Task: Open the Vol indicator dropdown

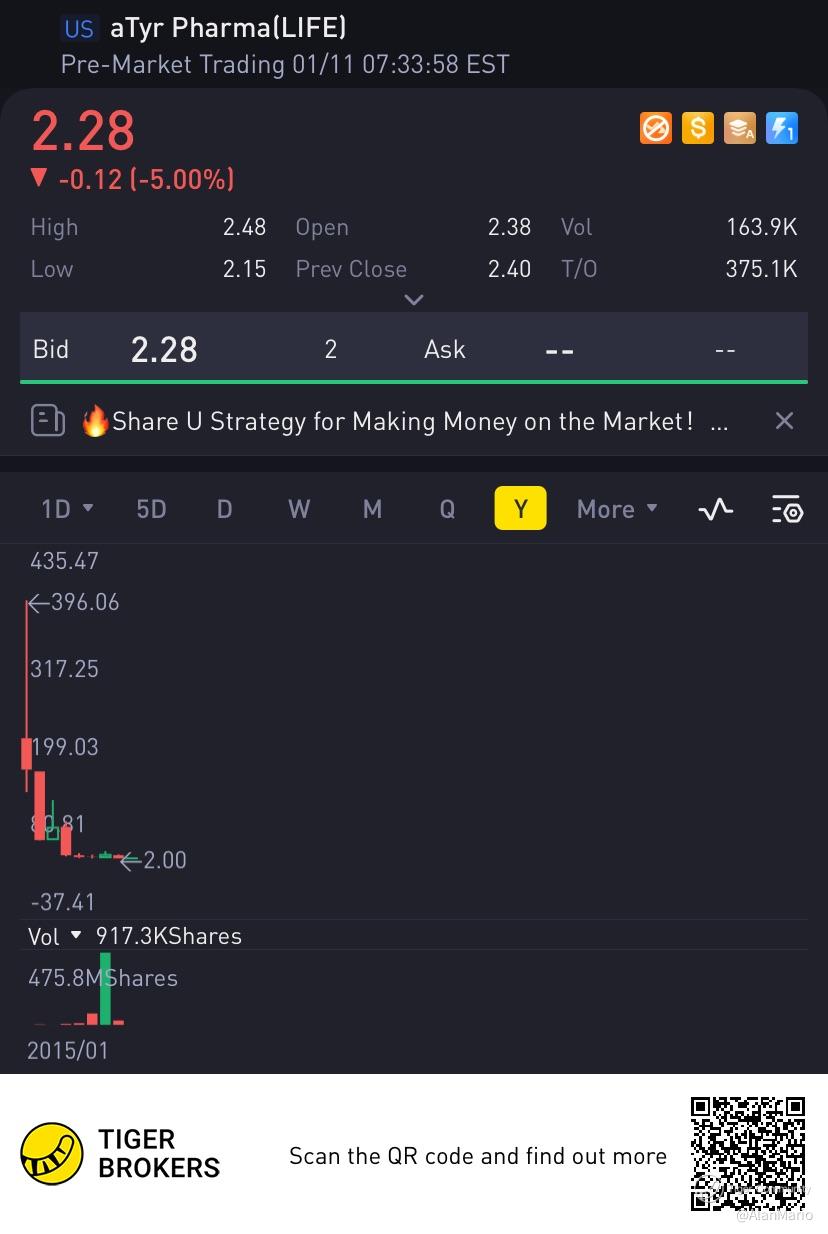Action: click(x=57, y=936)
